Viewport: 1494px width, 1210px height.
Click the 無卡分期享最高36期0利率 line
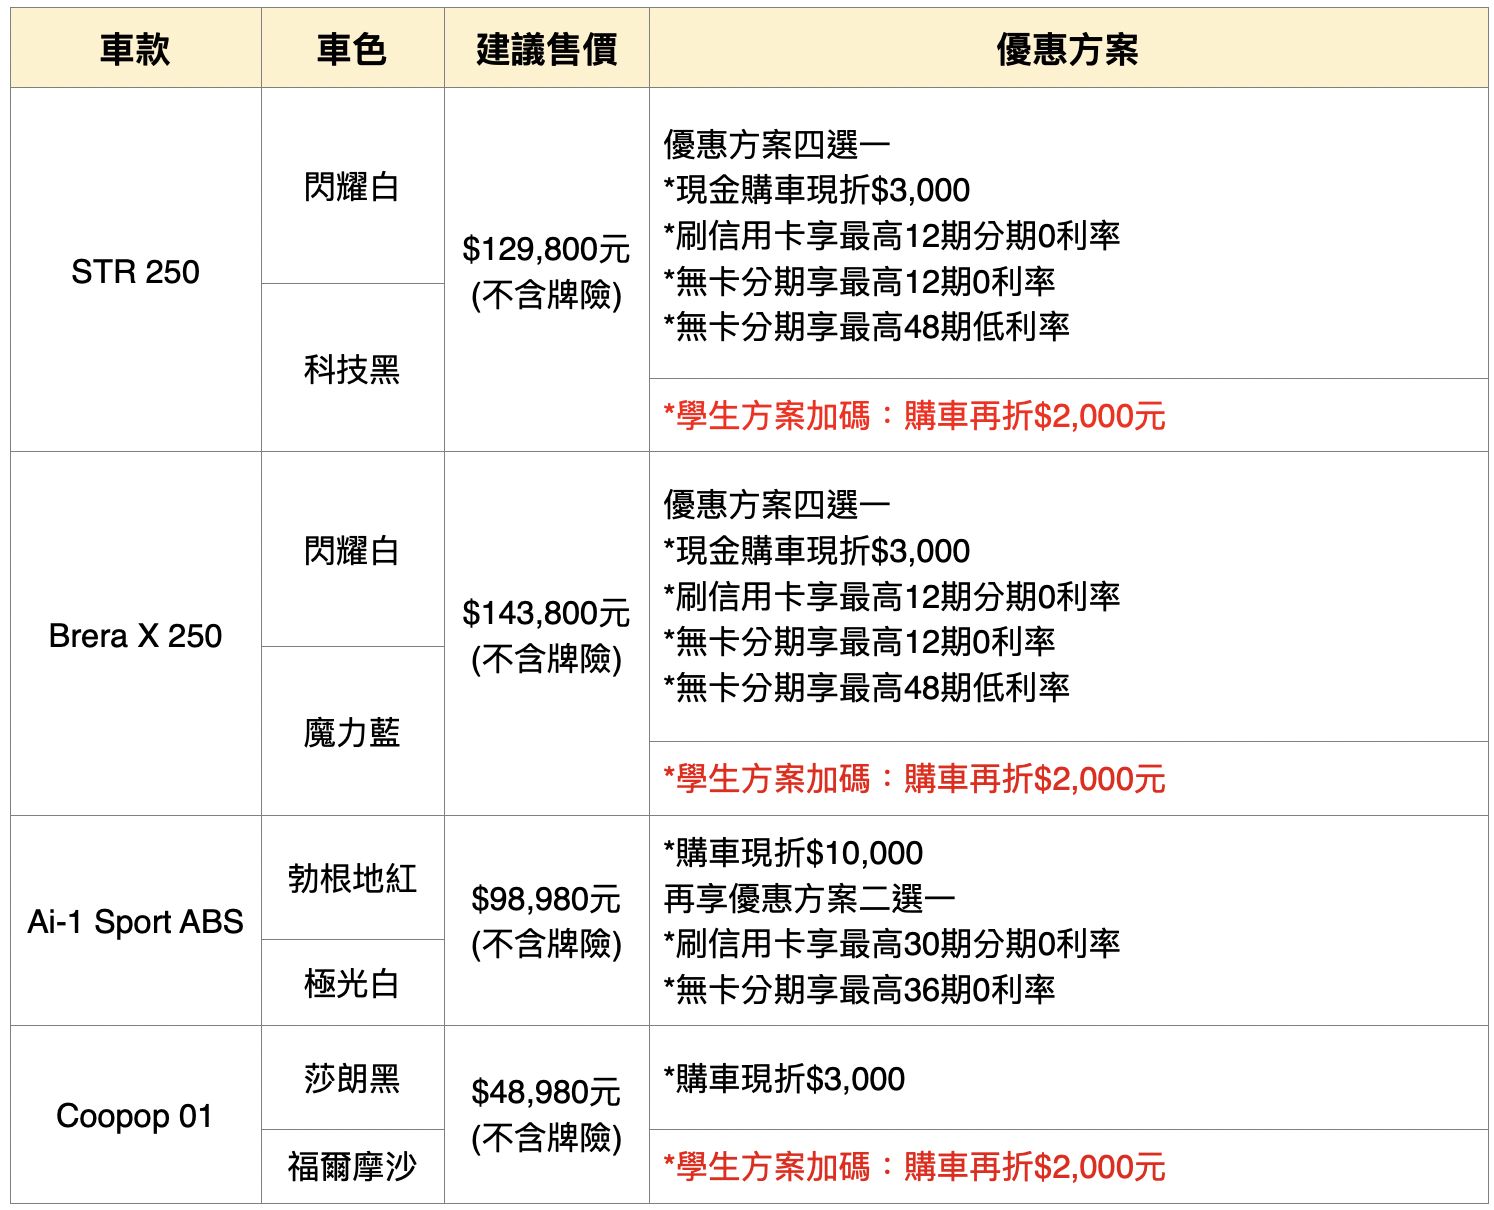click(859, 989)
